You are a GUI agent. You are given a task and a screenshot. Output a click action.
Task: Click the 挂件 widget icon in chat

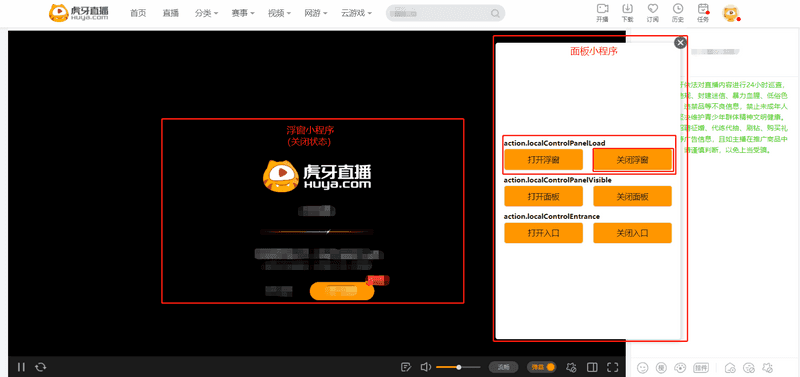click(x=700, y=367)
